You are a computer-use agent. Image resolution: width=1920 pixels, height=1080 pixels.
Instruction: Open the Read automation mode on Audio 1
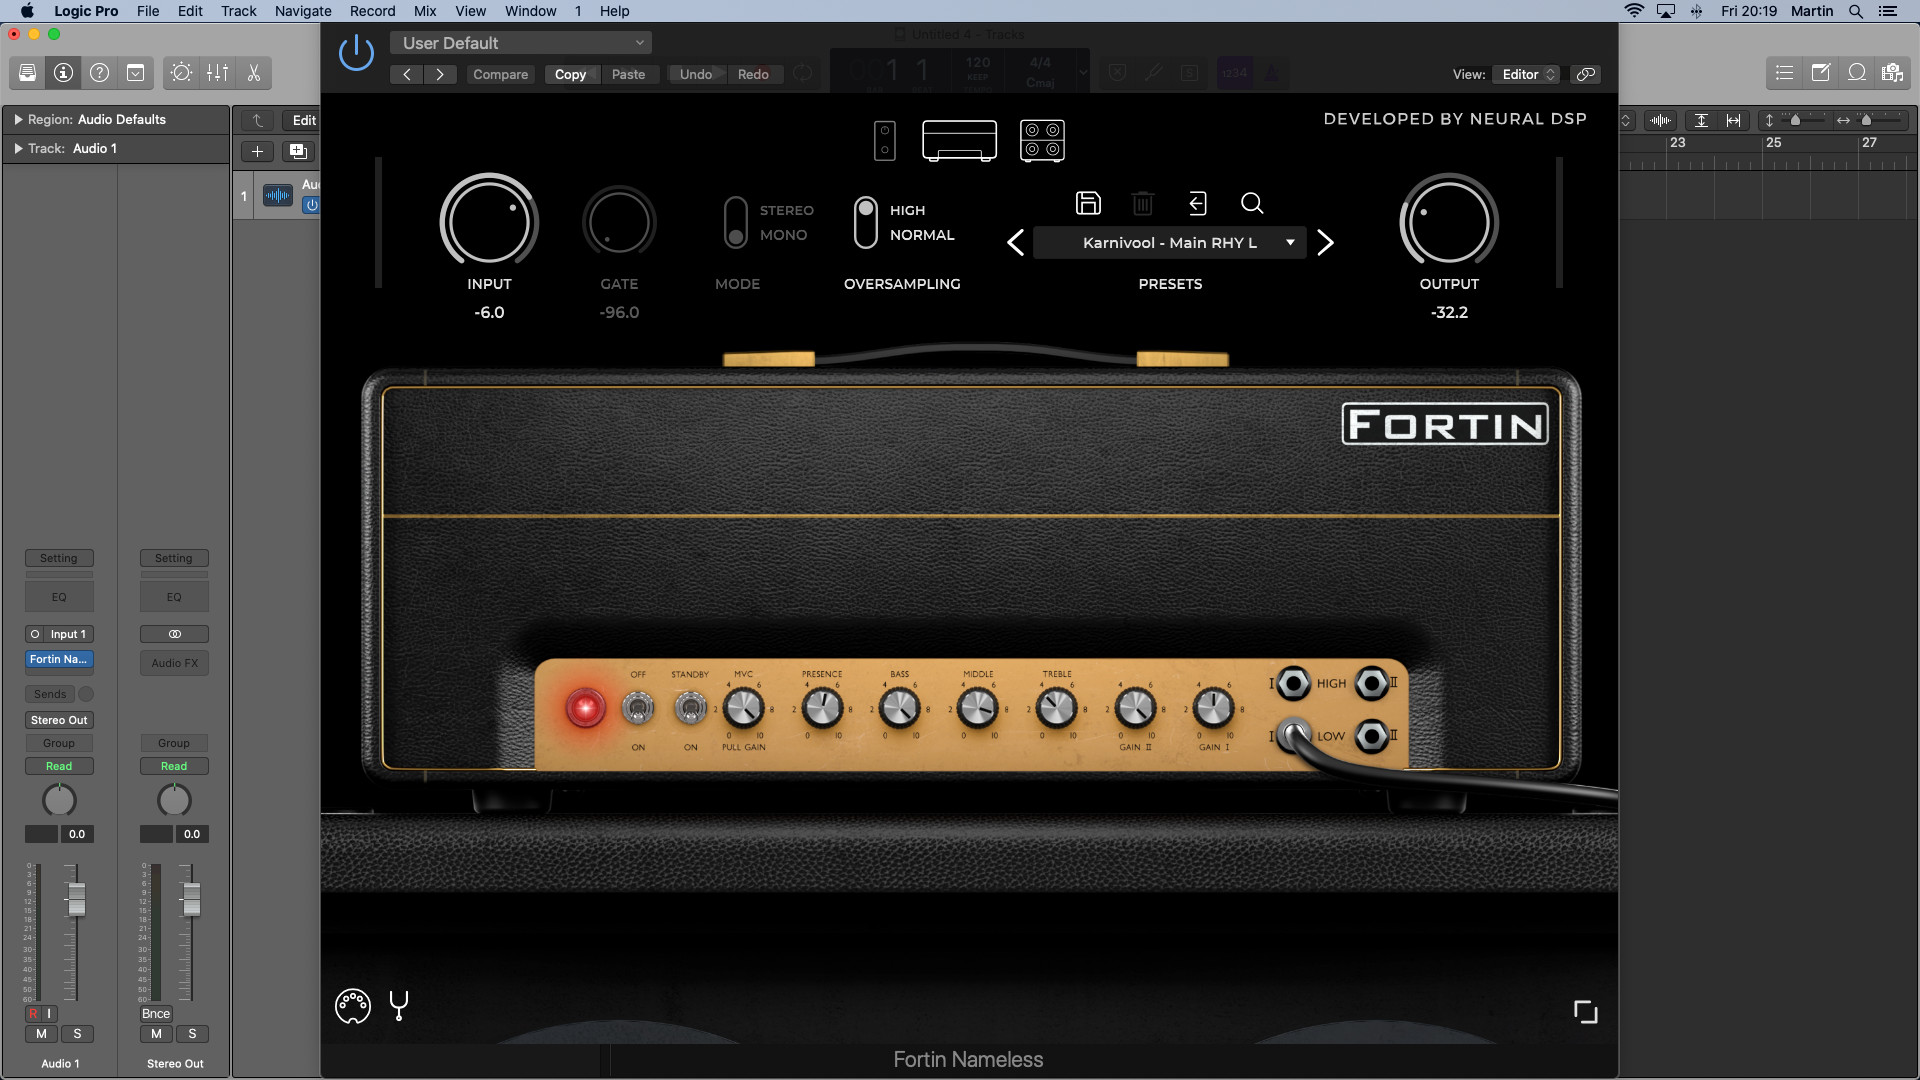(59, 766)
